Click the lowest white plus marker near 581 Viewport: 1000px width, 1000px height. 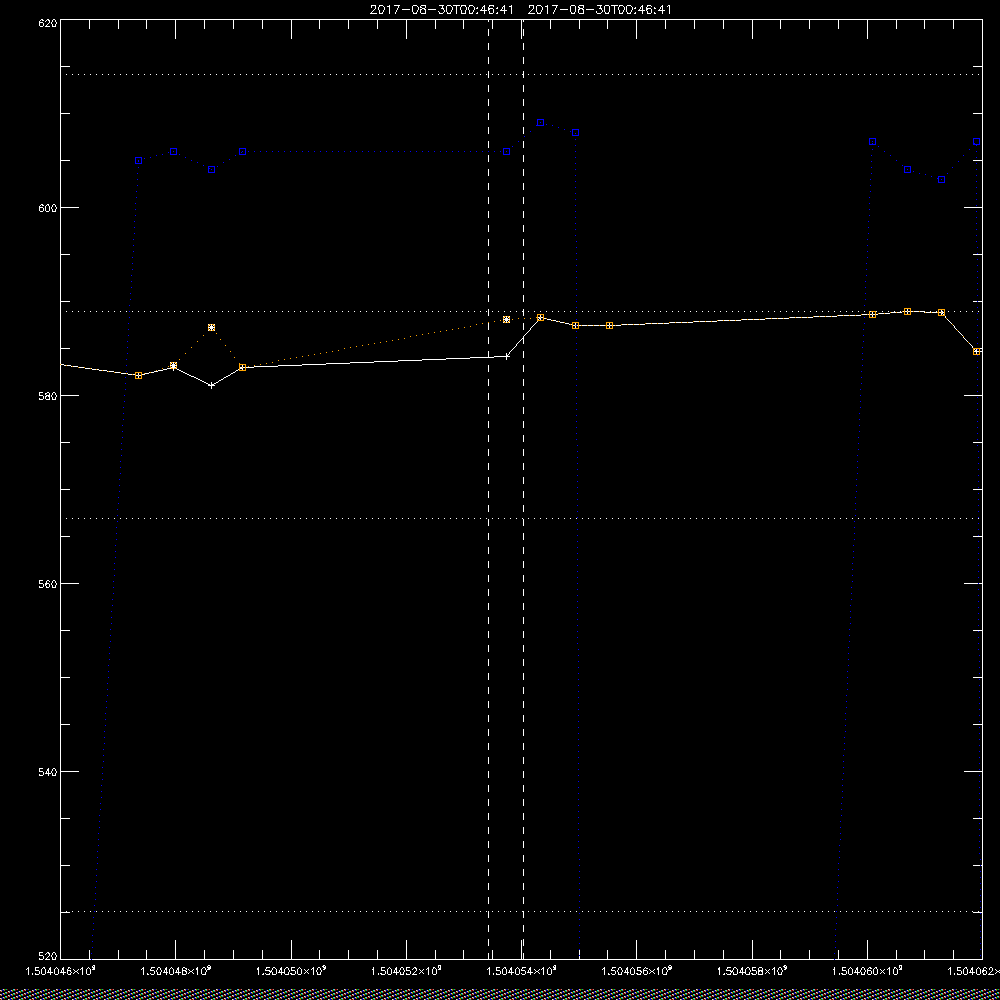[x=212, y=385]
